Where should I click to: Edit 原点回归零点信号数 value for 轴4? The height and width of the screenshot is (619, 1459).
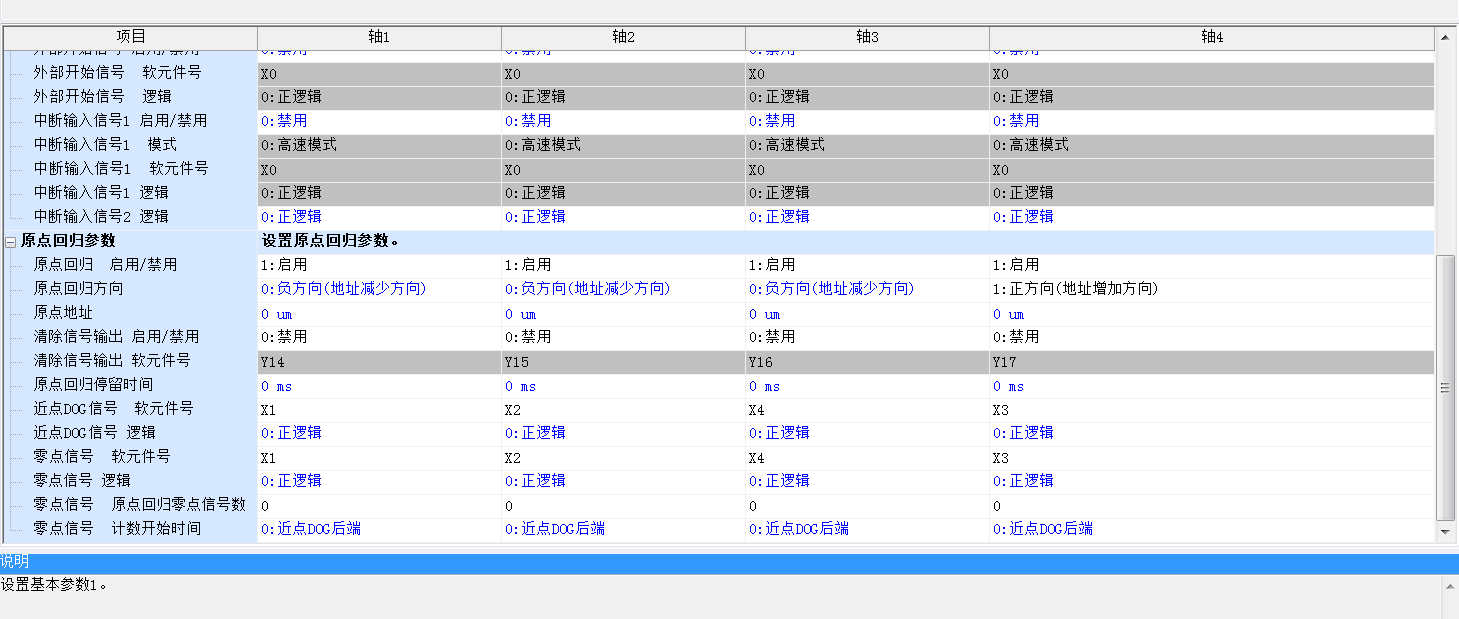pyautogui.click(x=1211, y=506)
